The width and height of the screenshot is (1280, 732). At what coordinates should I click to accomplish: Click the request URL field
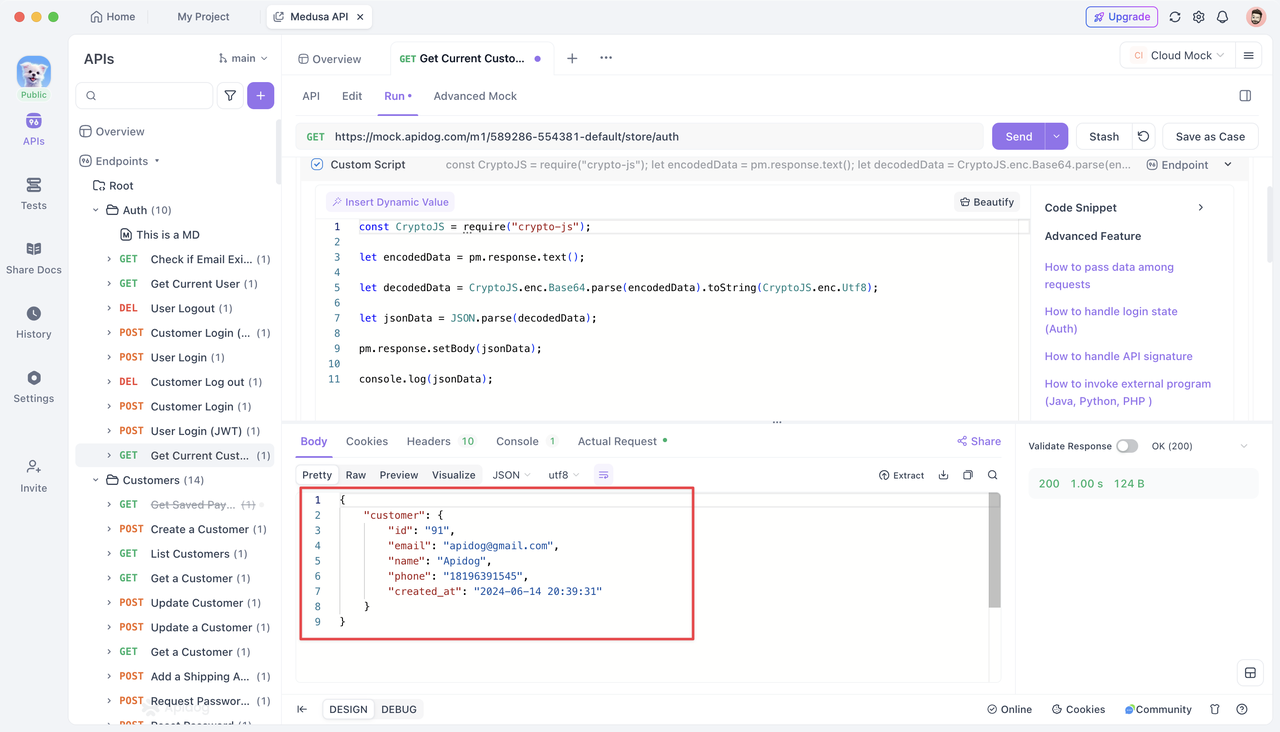coord(640,137)
